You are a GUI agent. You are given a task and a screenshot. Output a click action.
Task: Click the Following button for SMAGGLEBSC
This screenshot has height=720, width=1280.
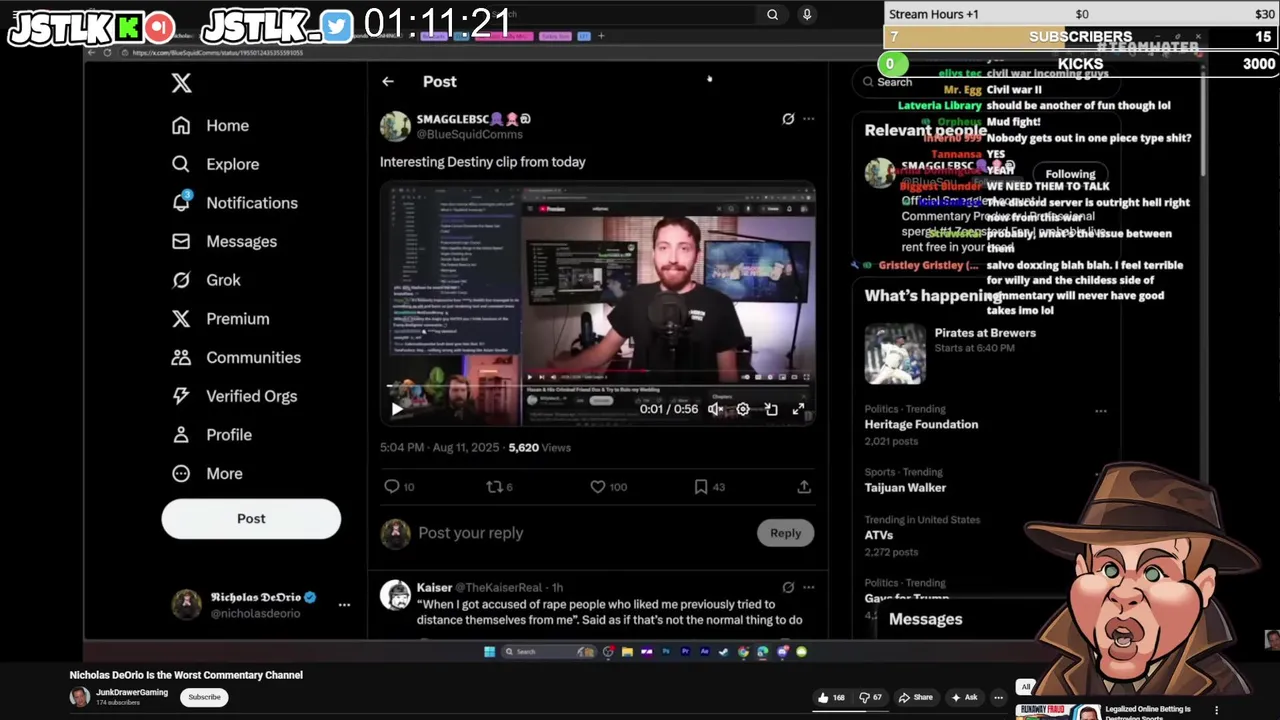pyautogui.click(x=1070, y=174)
